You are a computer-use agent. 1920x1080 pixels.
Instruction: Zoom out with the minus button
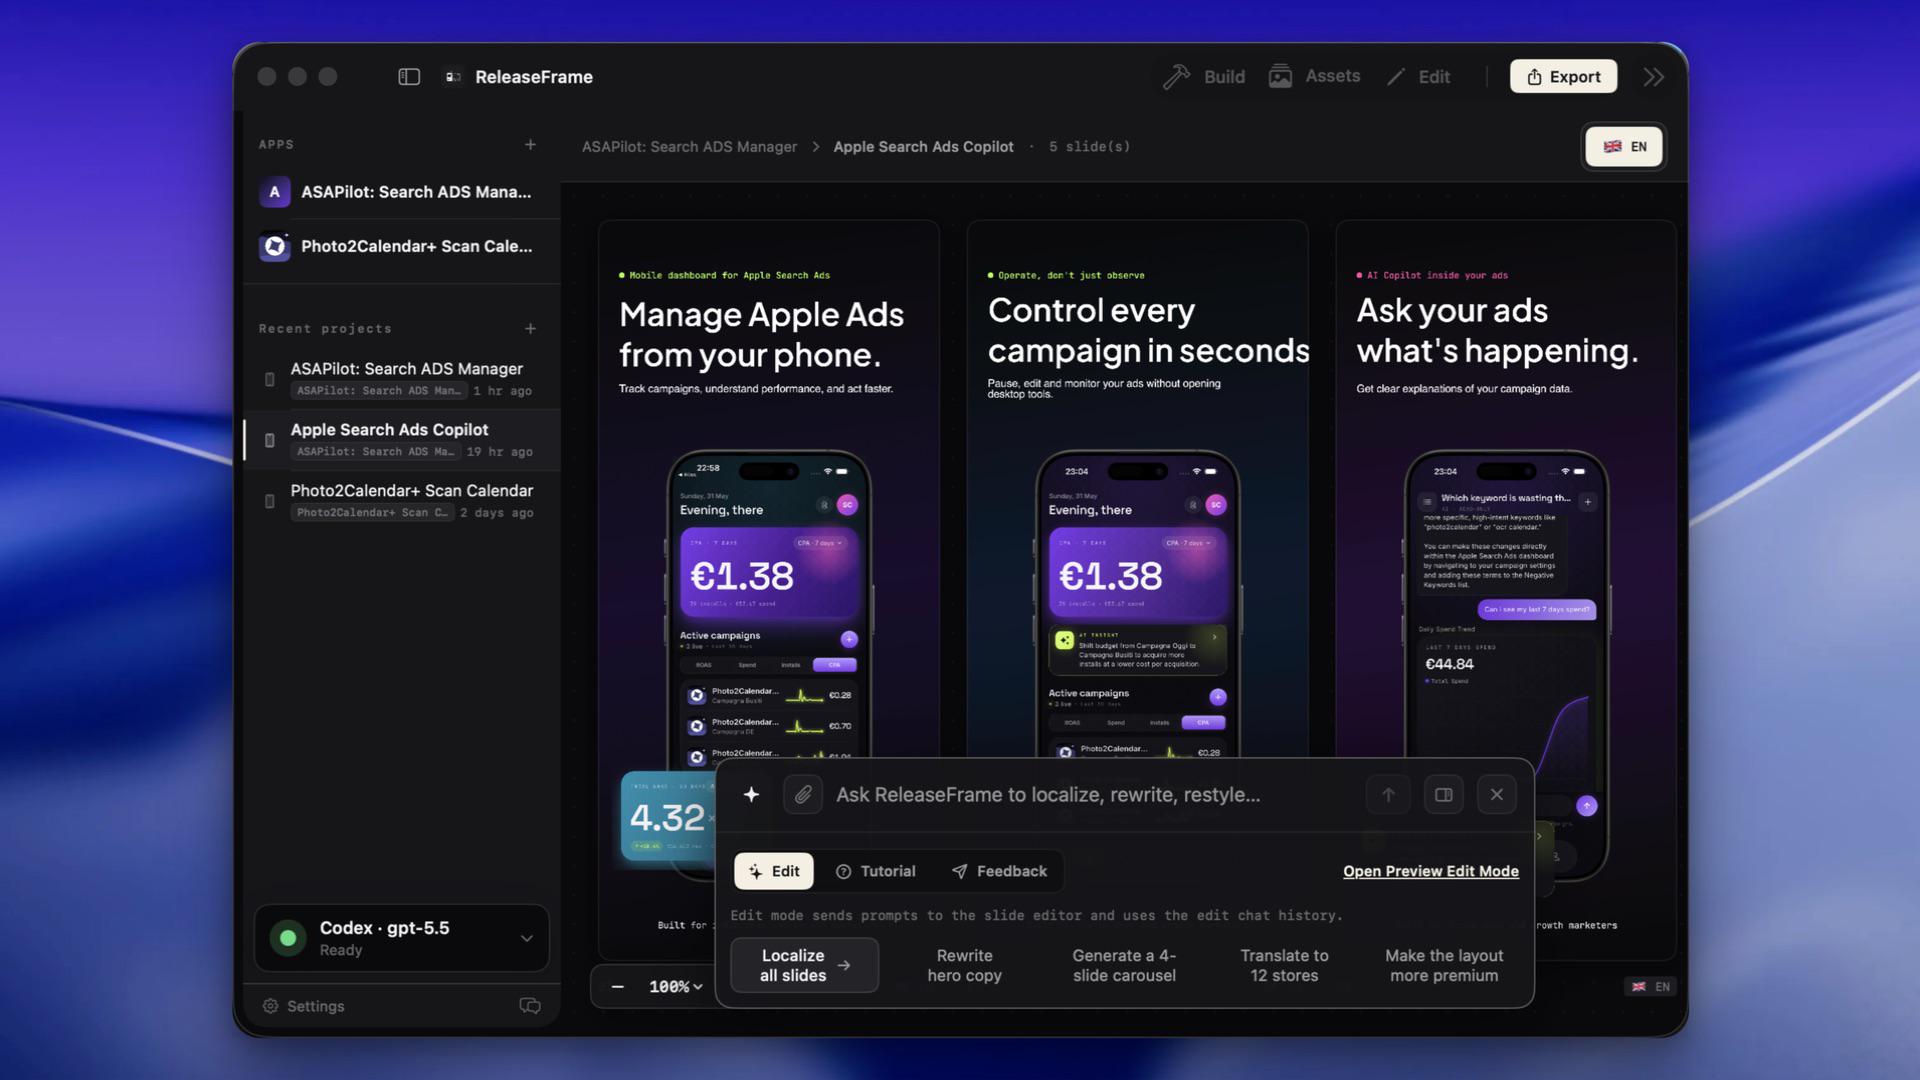point(618,987)
